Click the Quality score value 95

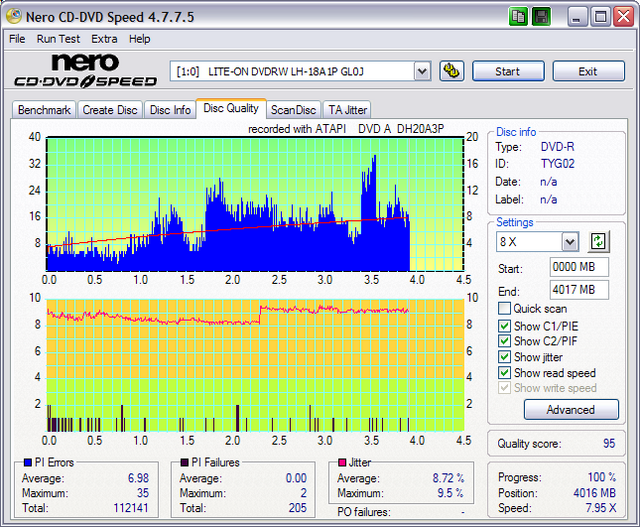tap(609, 443)
